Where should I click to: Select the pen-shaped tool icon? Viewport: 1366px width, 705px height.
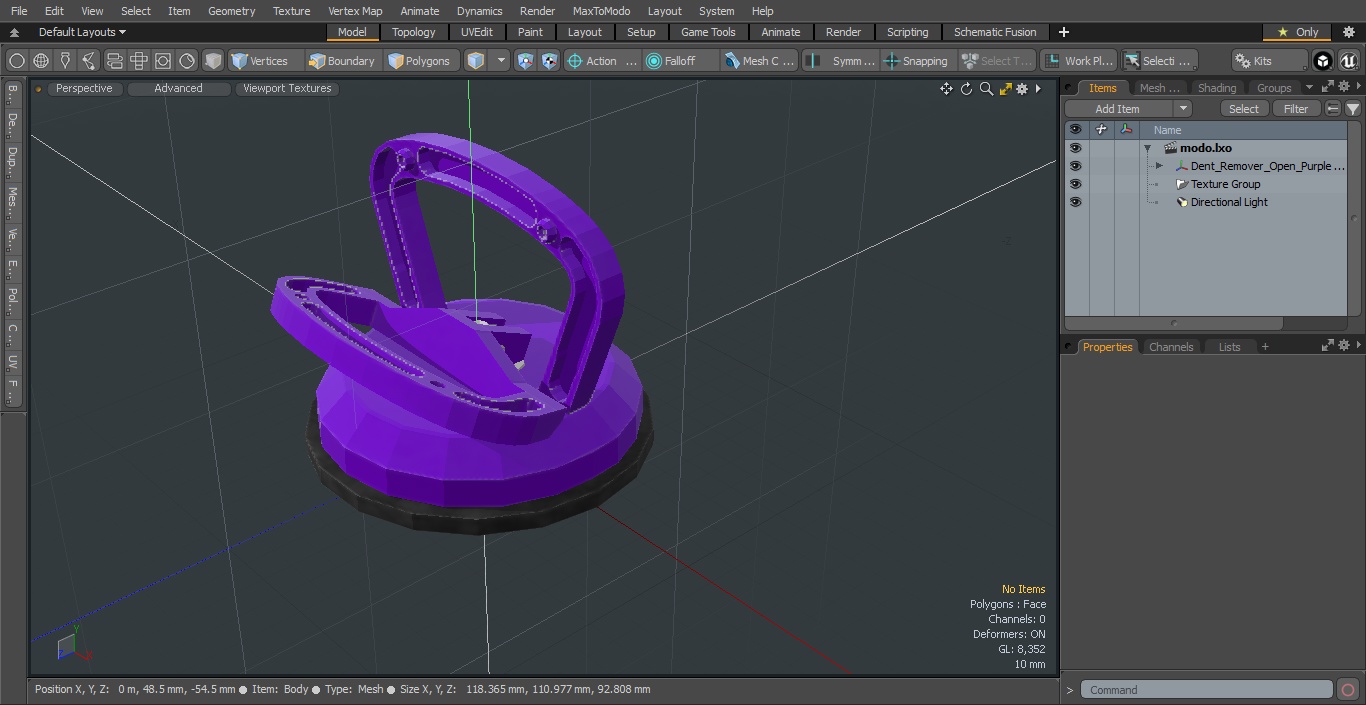tap(65, 61)
